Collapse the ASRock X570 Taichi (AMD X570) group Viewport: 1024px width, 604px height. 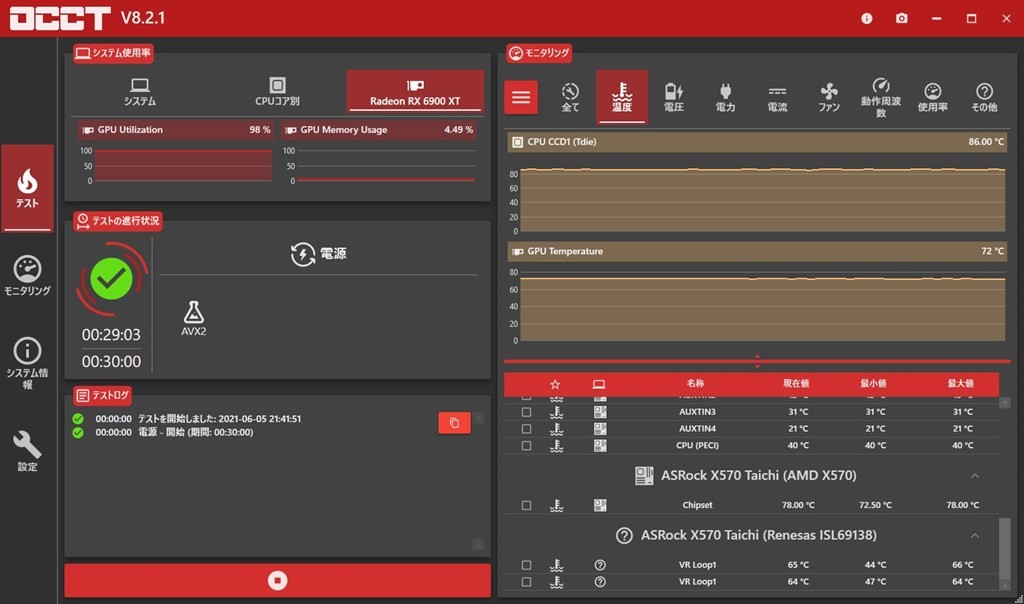tap(975, 475)
